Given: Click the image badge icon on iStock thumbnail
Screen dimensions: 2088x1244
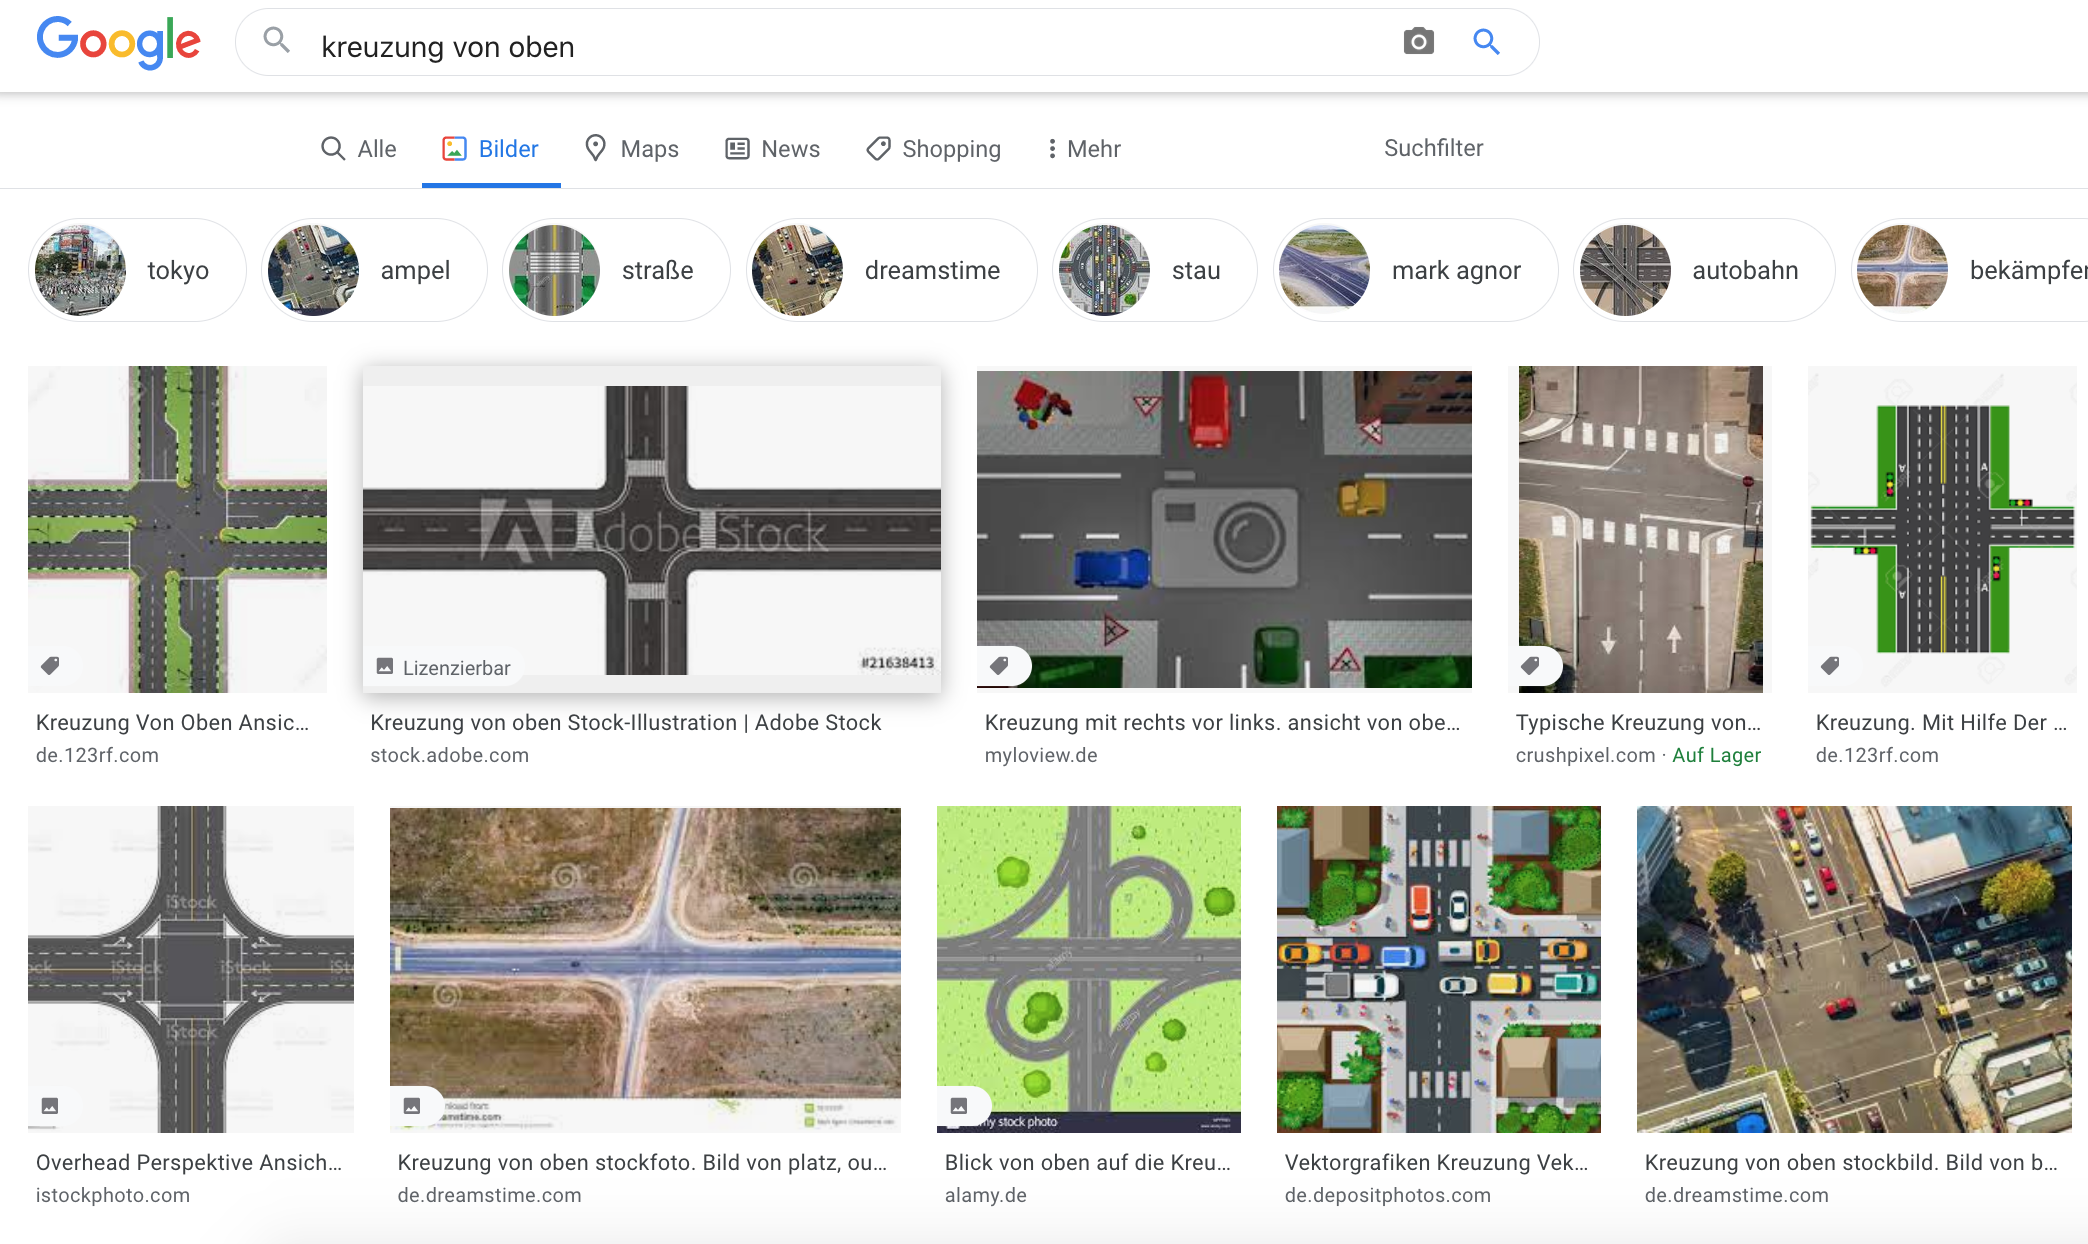Looking at the screenshot, I should tap(50, 1105).
